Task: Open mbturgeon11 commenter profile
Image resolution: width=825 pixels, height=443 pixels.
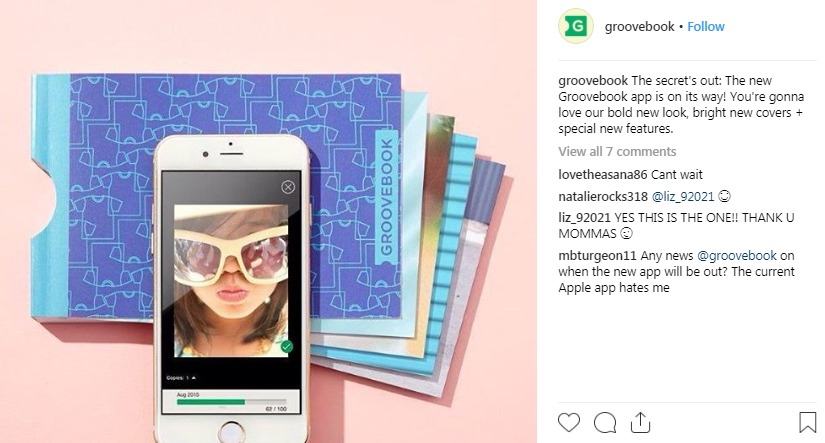Action: click(597, 256)
